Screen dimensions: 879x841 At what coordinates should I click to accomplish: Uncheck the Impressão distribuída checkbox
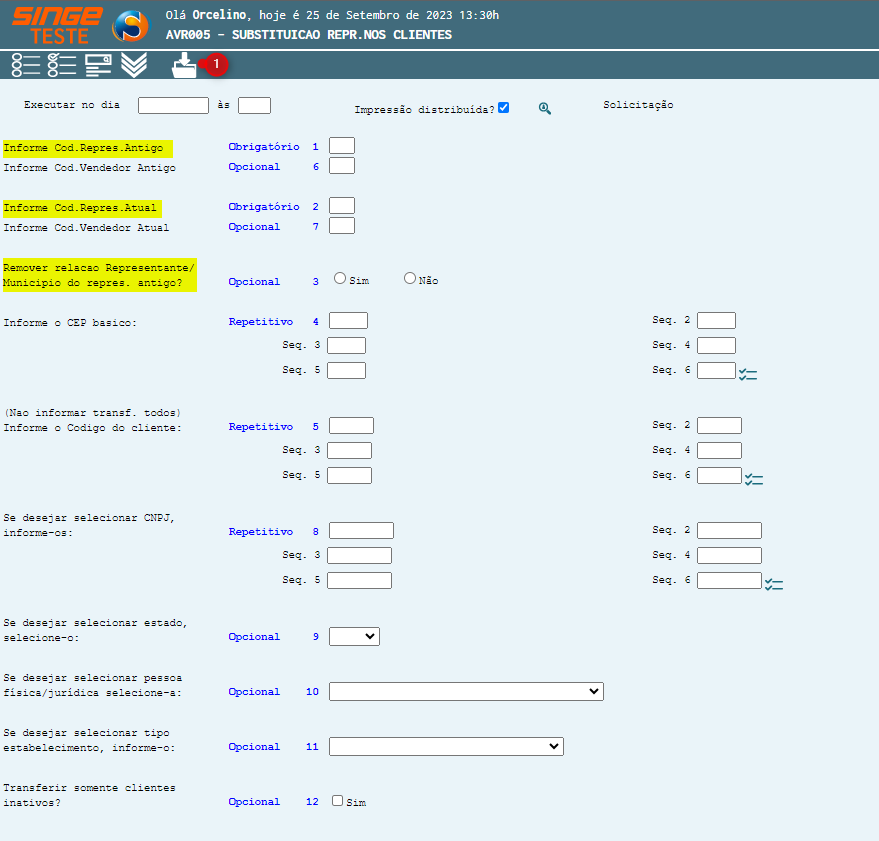click(x=504, y=107)
